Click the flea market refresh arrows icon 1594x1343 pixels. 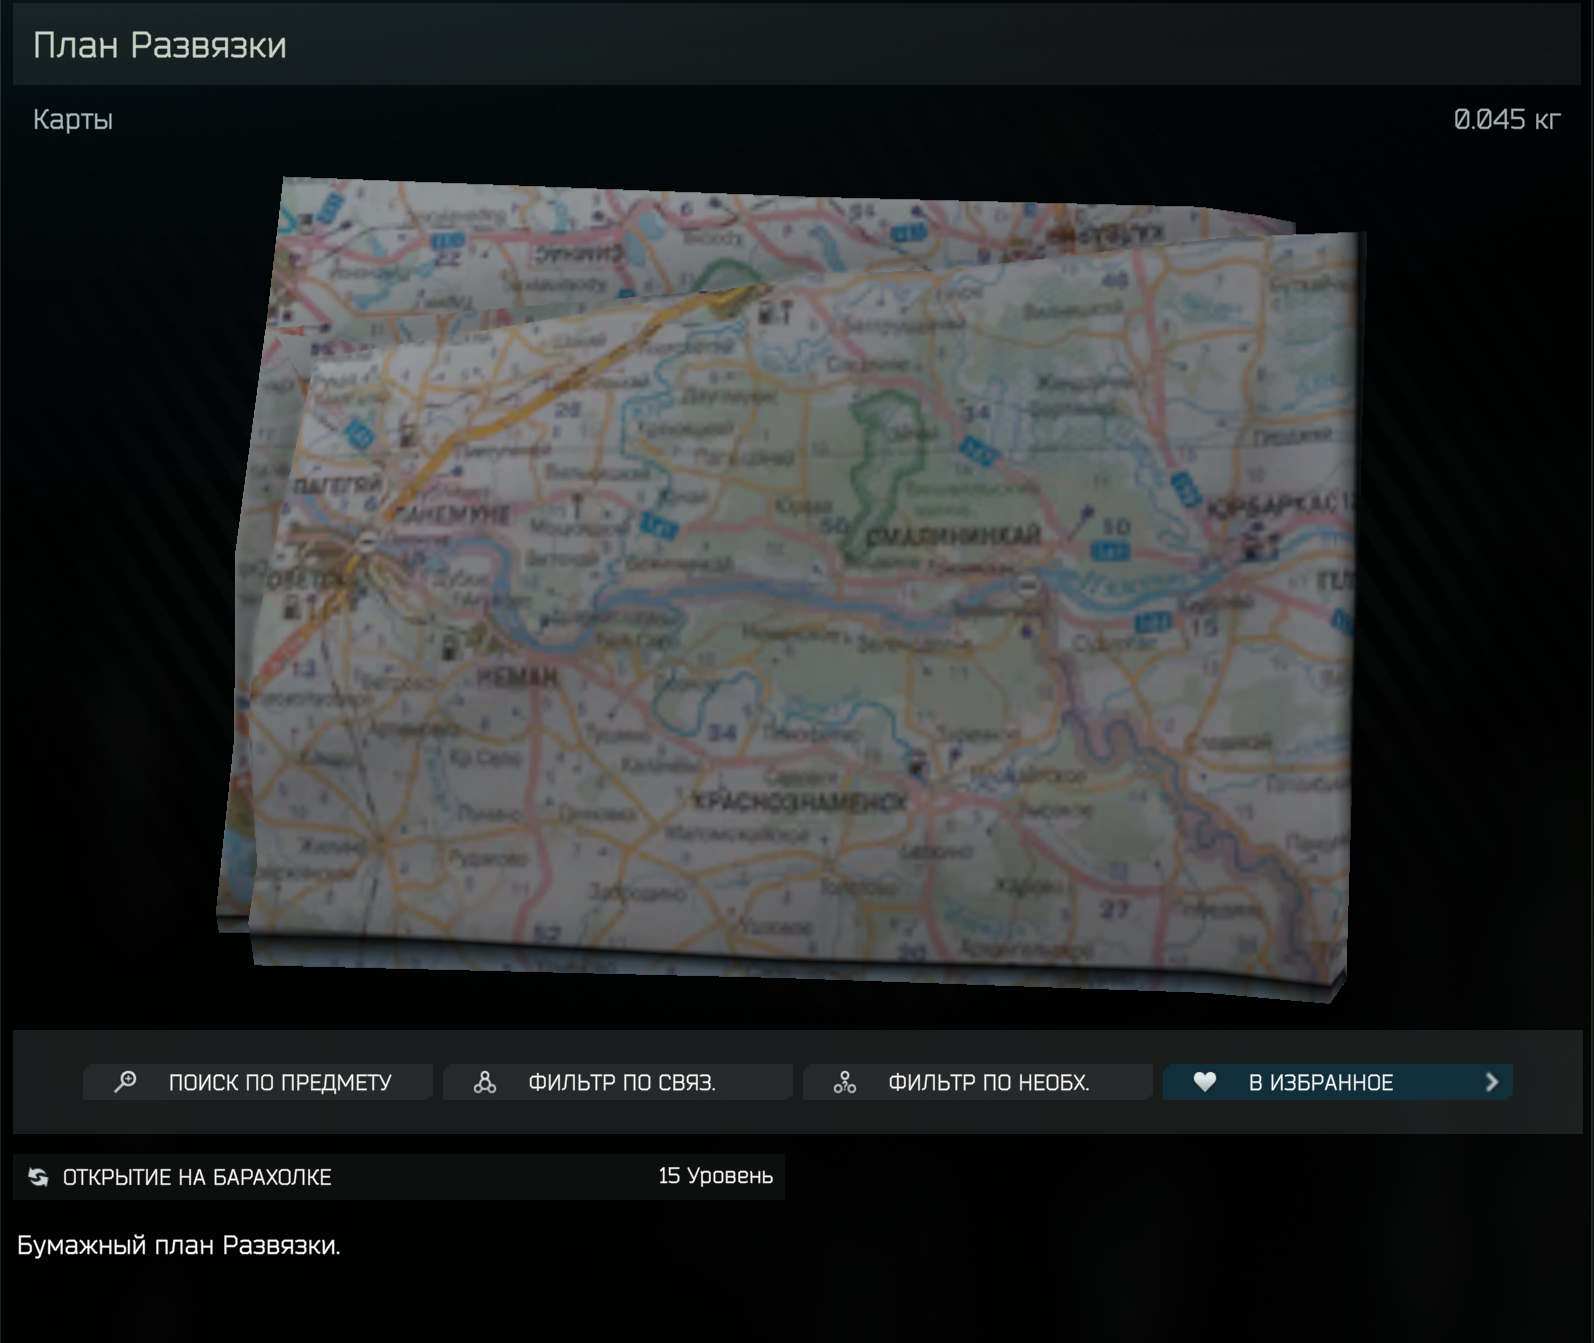point(39,1177)
